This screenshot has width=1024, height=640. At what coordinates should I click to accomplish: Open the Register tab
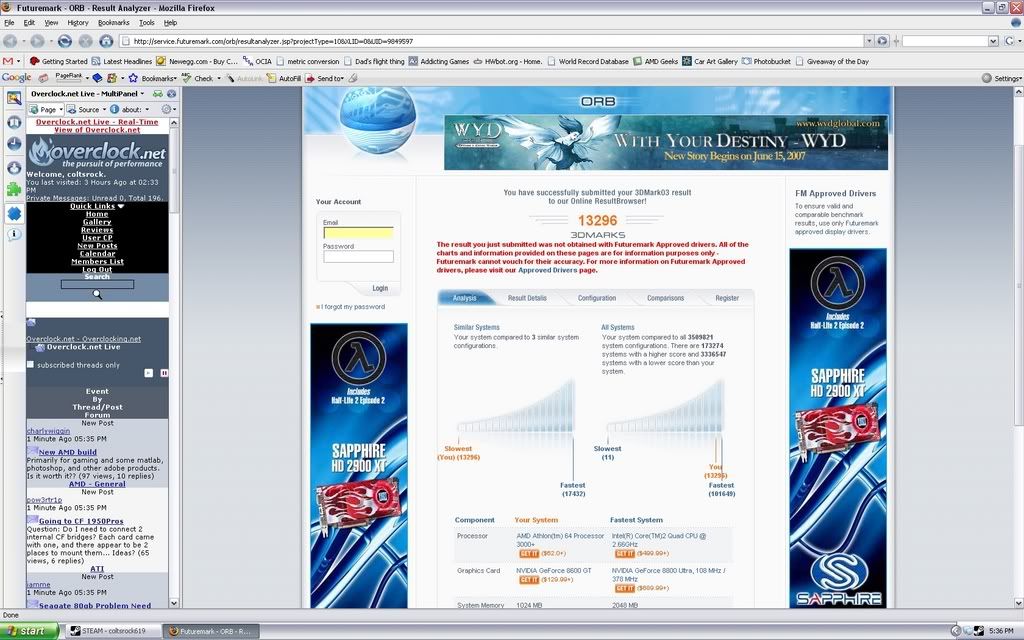coord(727,298)
